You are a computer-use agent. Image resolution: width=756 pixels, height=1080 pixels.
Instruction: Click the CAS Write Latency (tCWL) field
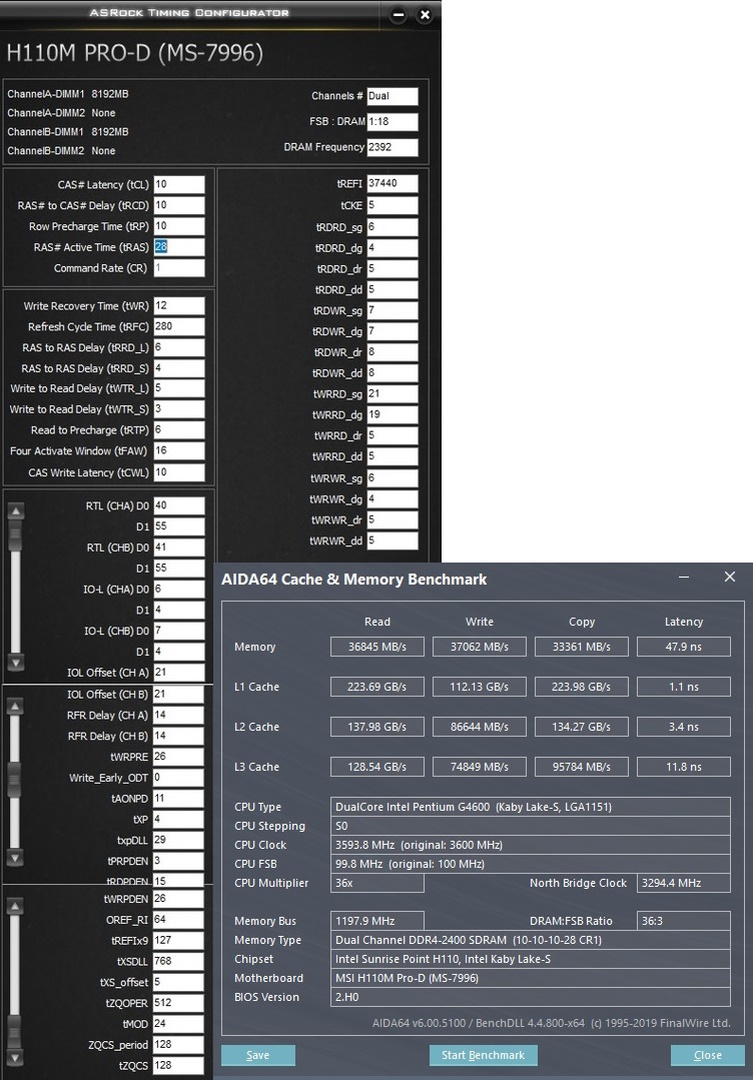pos(179,472)
